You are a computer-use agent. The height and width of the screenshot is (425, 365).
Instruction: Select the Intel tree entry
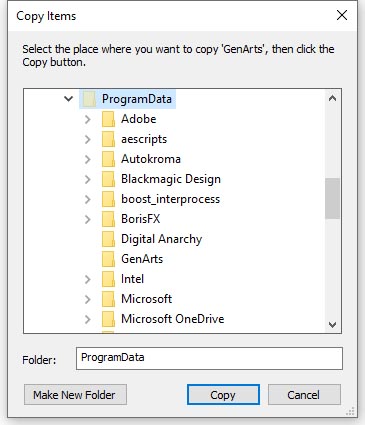pos(132,279)
